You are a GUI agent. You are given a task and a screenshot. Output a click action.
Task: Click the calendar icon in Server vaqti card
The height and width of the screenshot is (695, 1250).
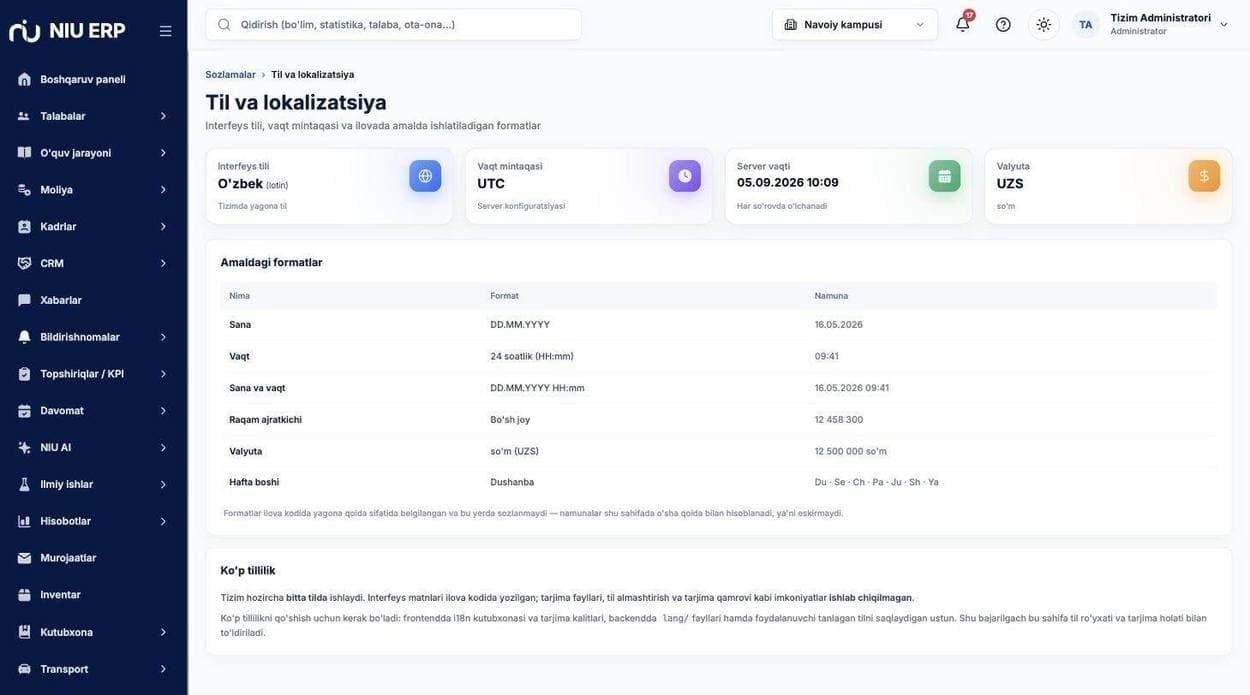pos(945,176)
